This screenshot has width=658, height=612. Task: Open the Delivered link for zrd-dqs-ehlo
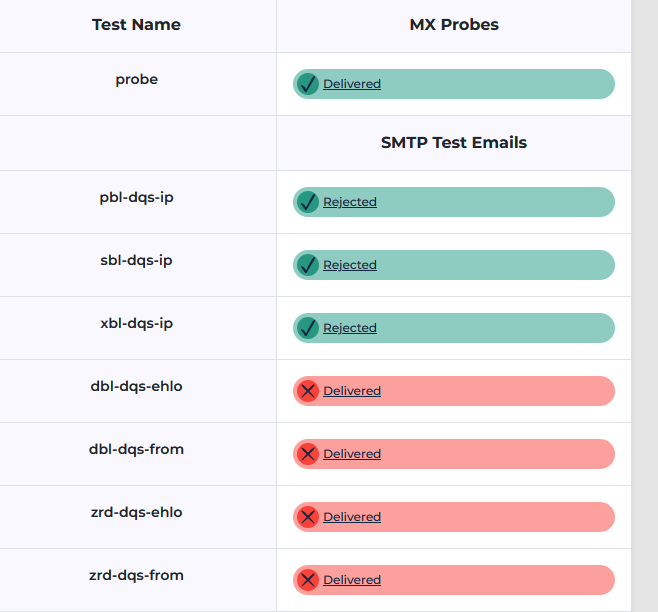[x=352, y=517]
